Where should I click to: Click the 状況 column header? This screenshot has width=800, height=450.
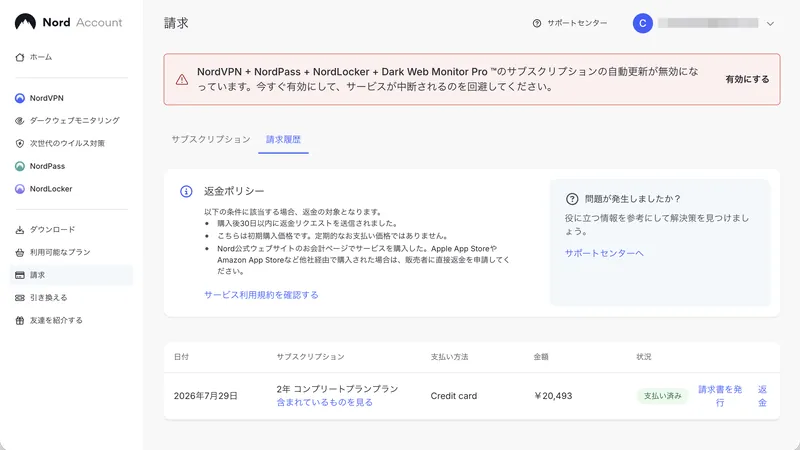coord(644,357)
